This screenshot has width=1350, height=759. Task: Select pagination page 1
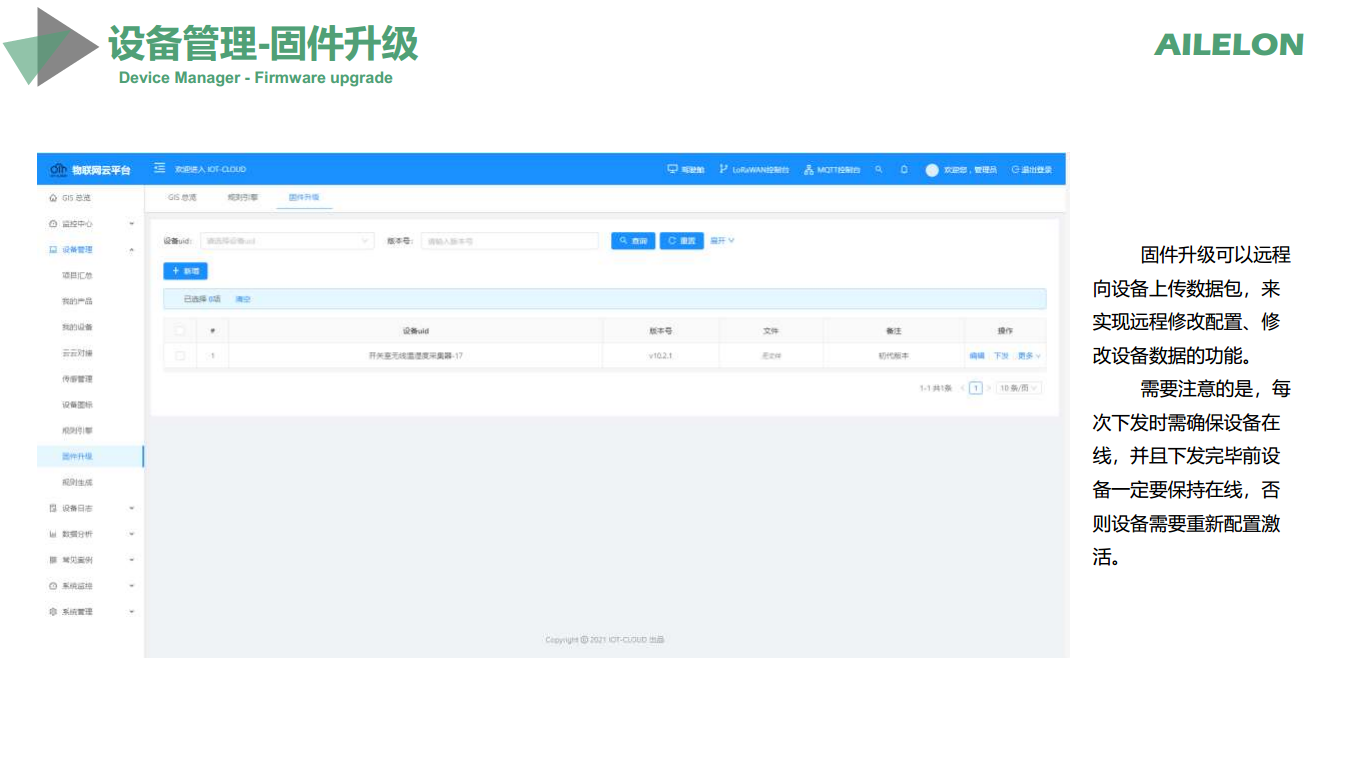976,388
